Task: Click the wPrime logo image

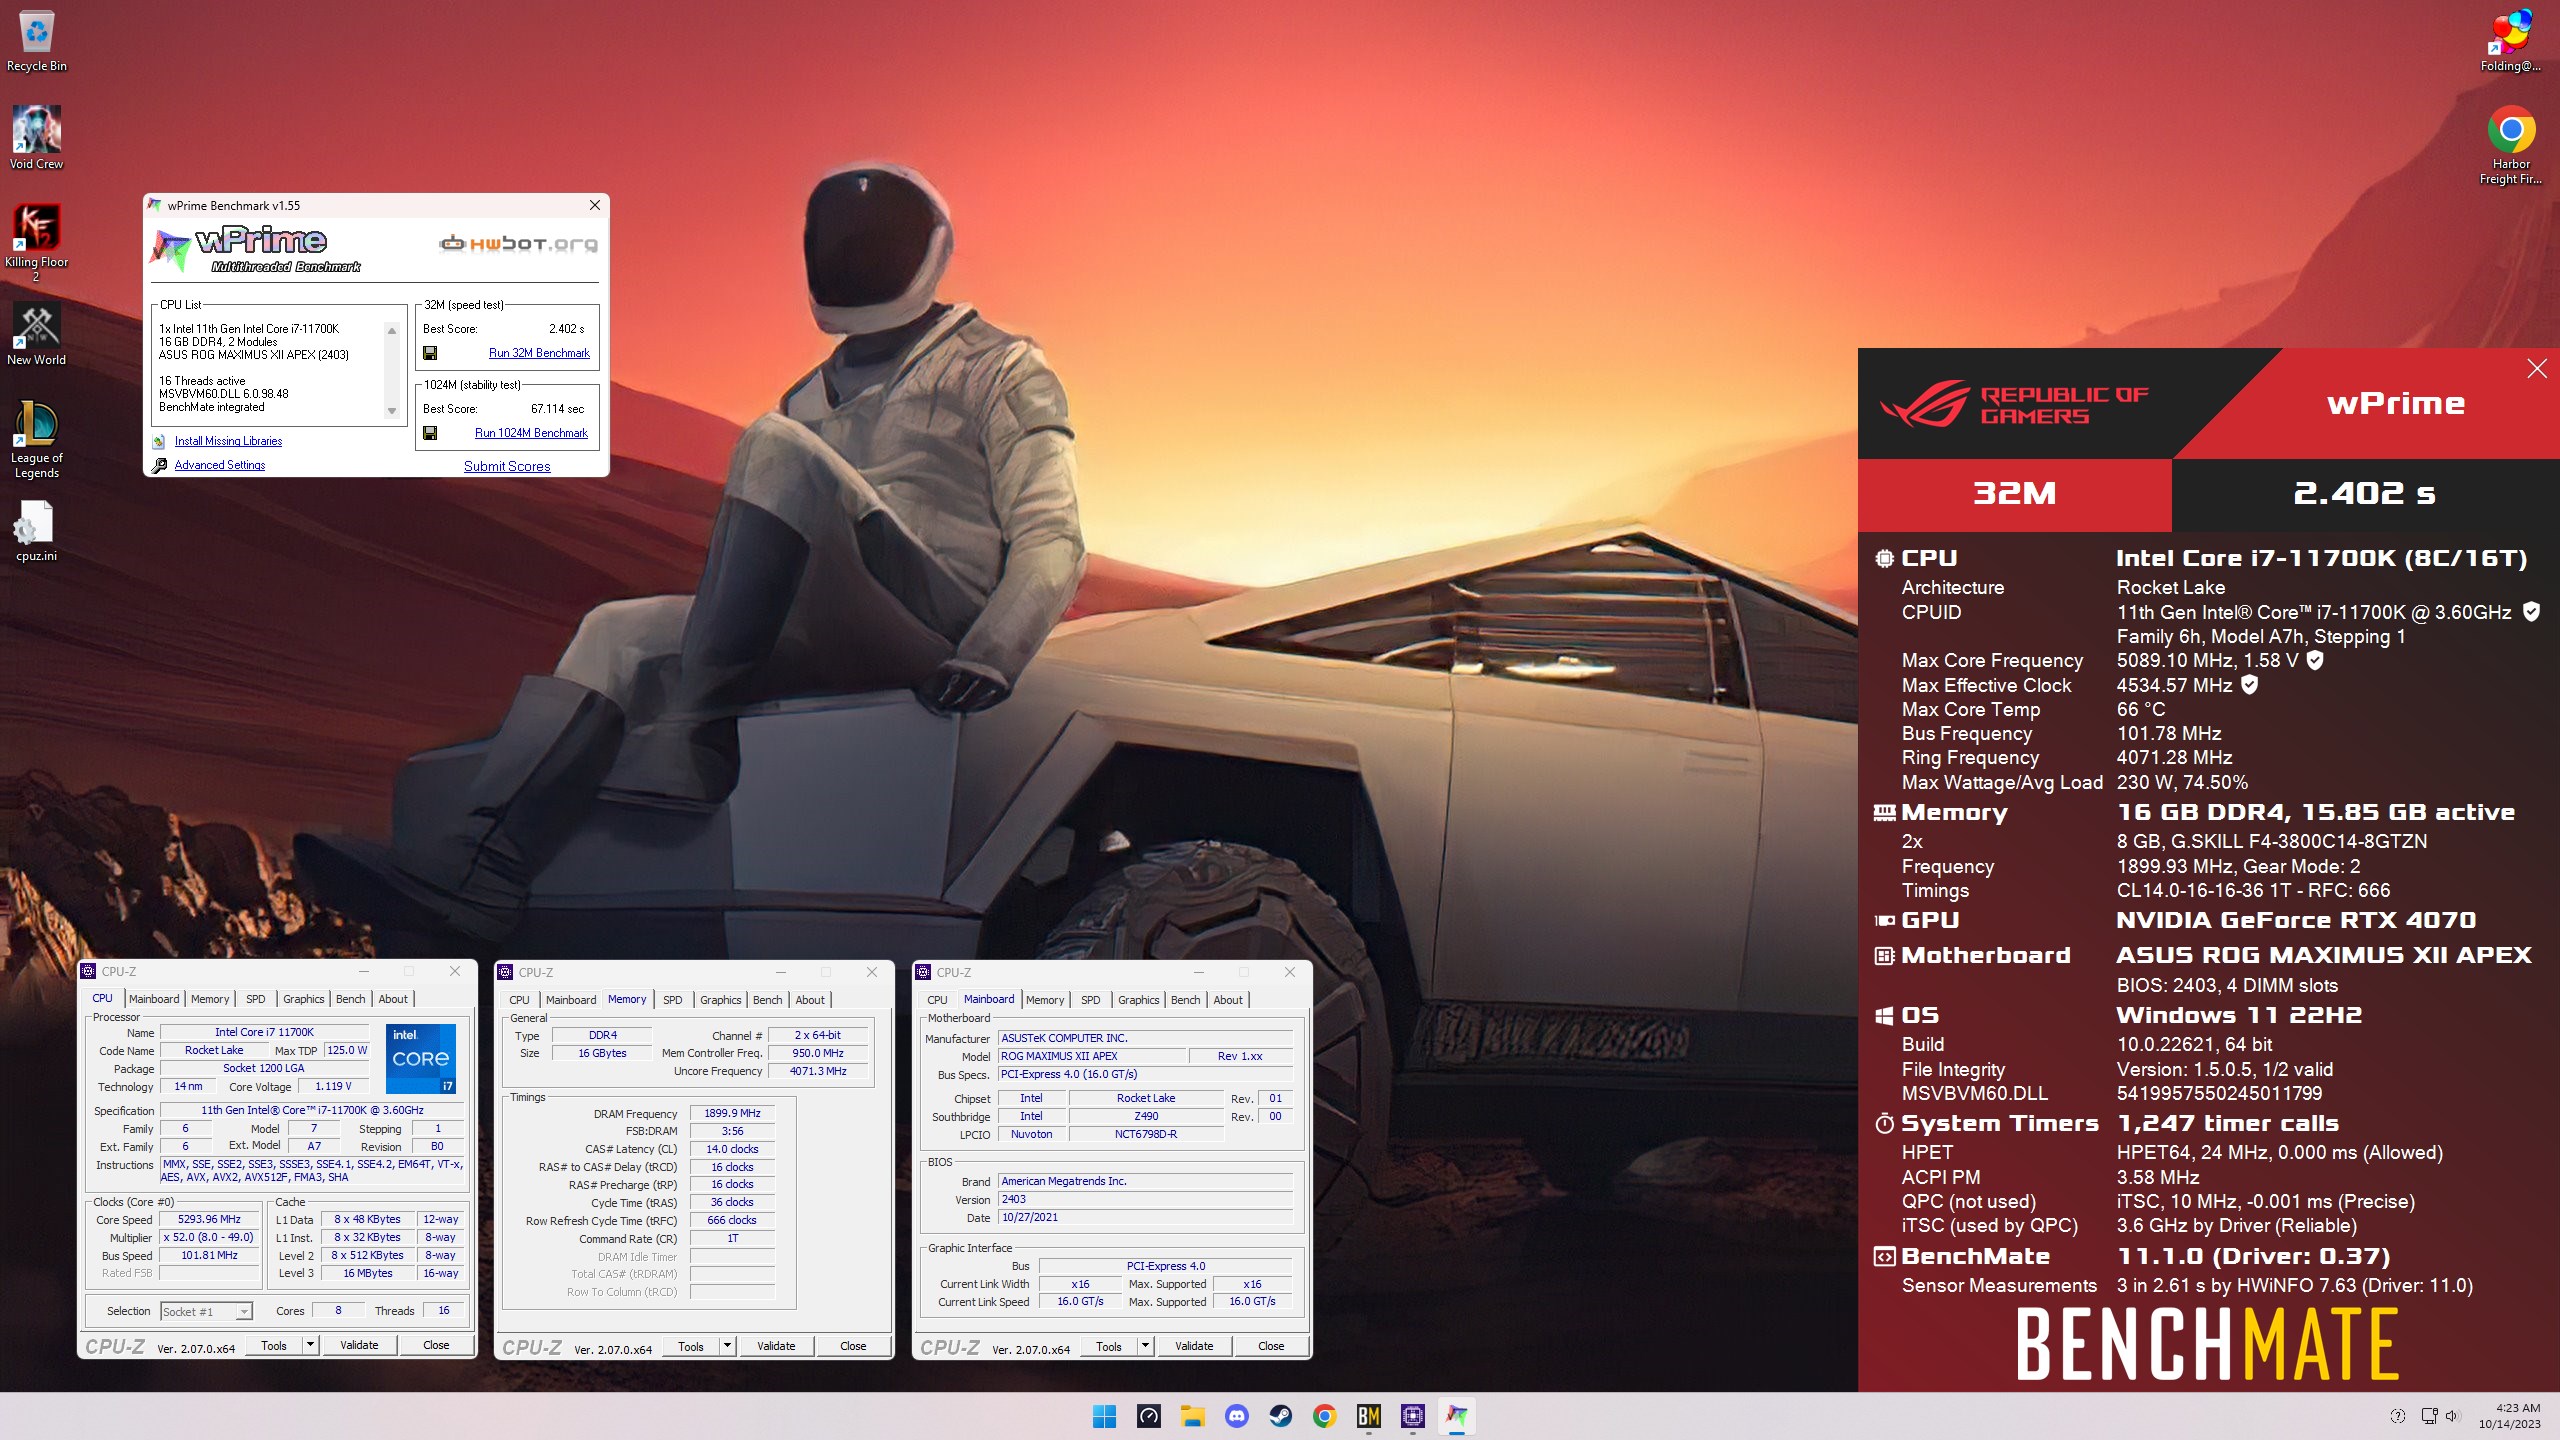Action: click(257, 249)
